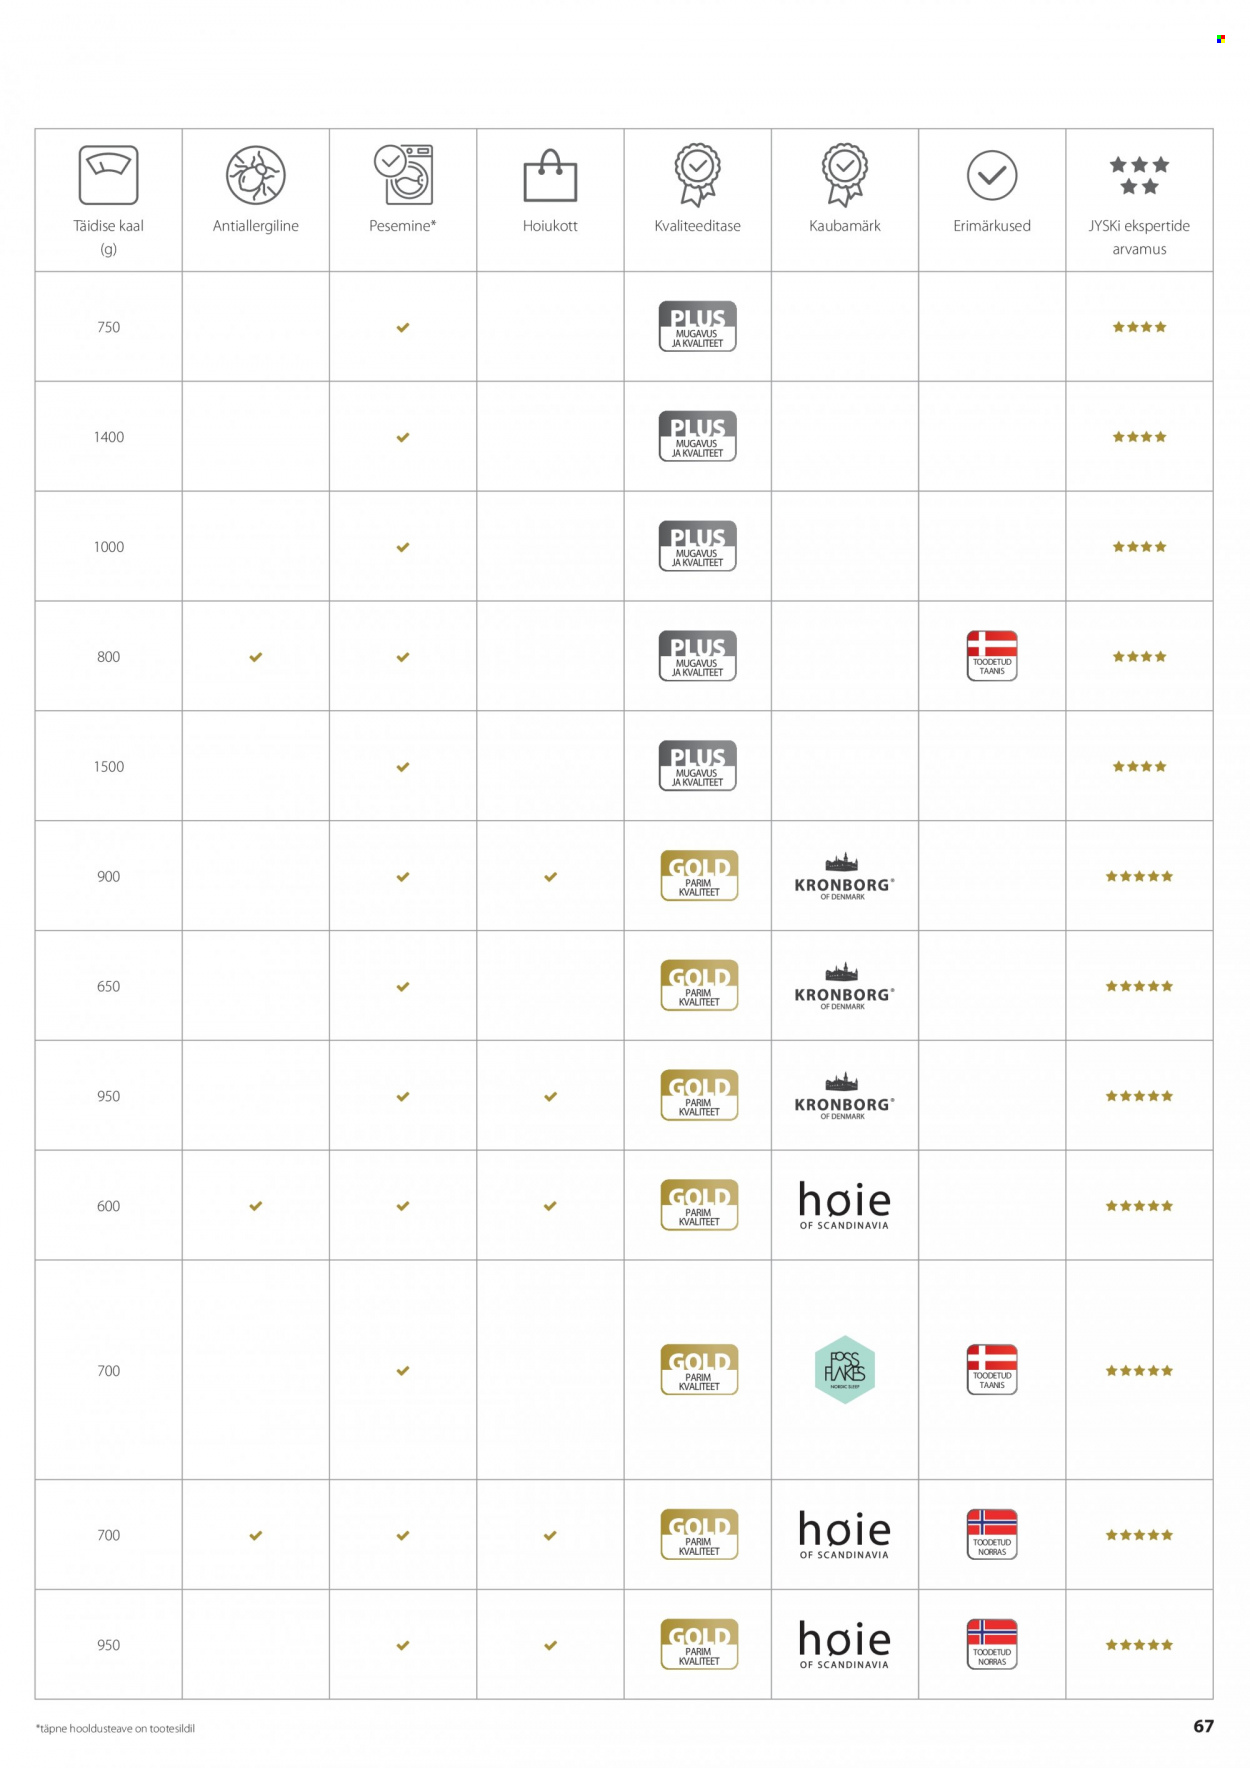Click the Kronborg logo in the 650 row
The image size is (1250, 1768).
point(844,987)
